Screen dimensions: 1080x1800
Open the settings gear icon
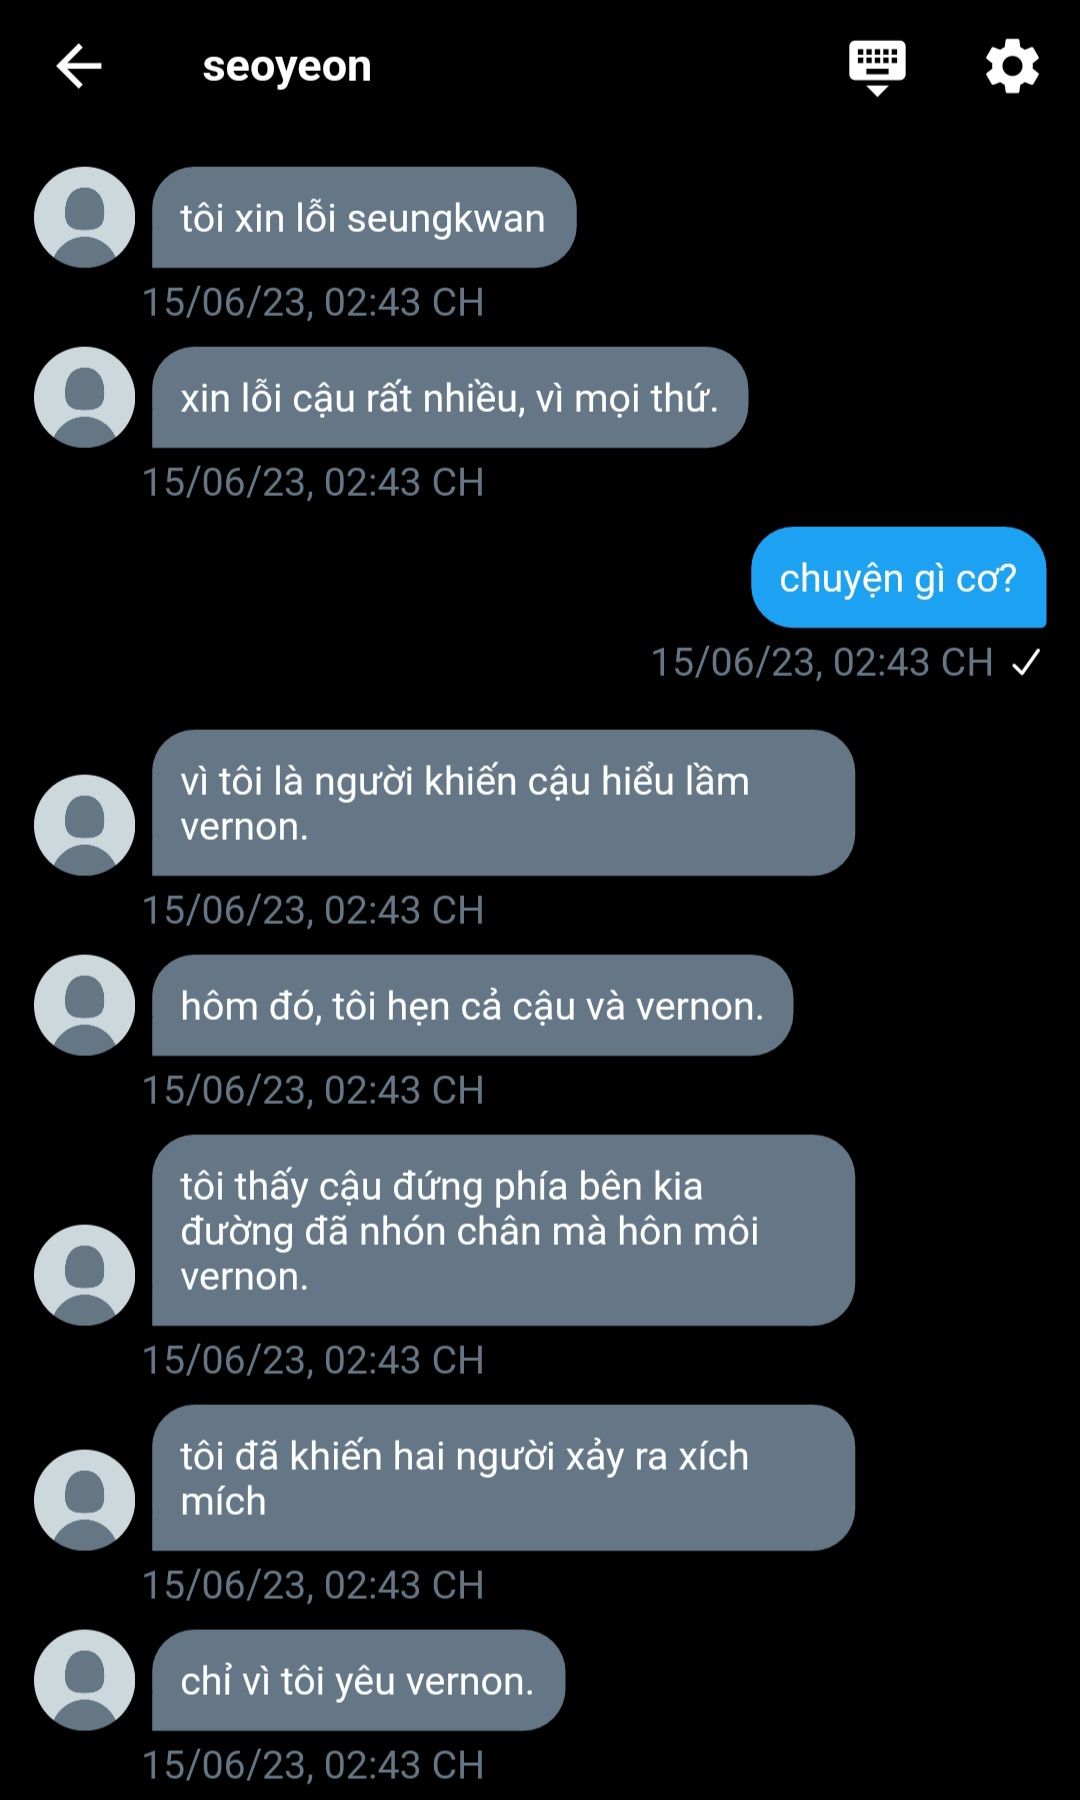(x=1012, y=67)
